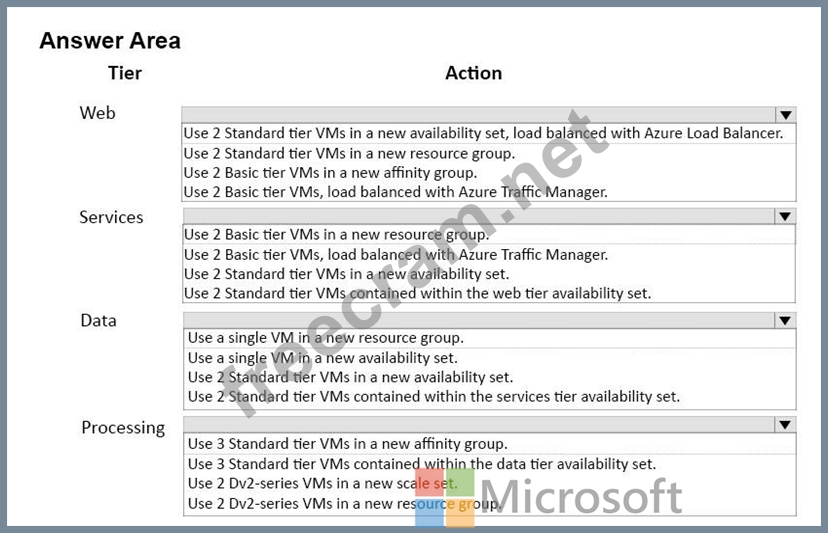Screen dimensions: 828x533
Task: Pick VMs within services tier availability set
Action: (433, 397)
